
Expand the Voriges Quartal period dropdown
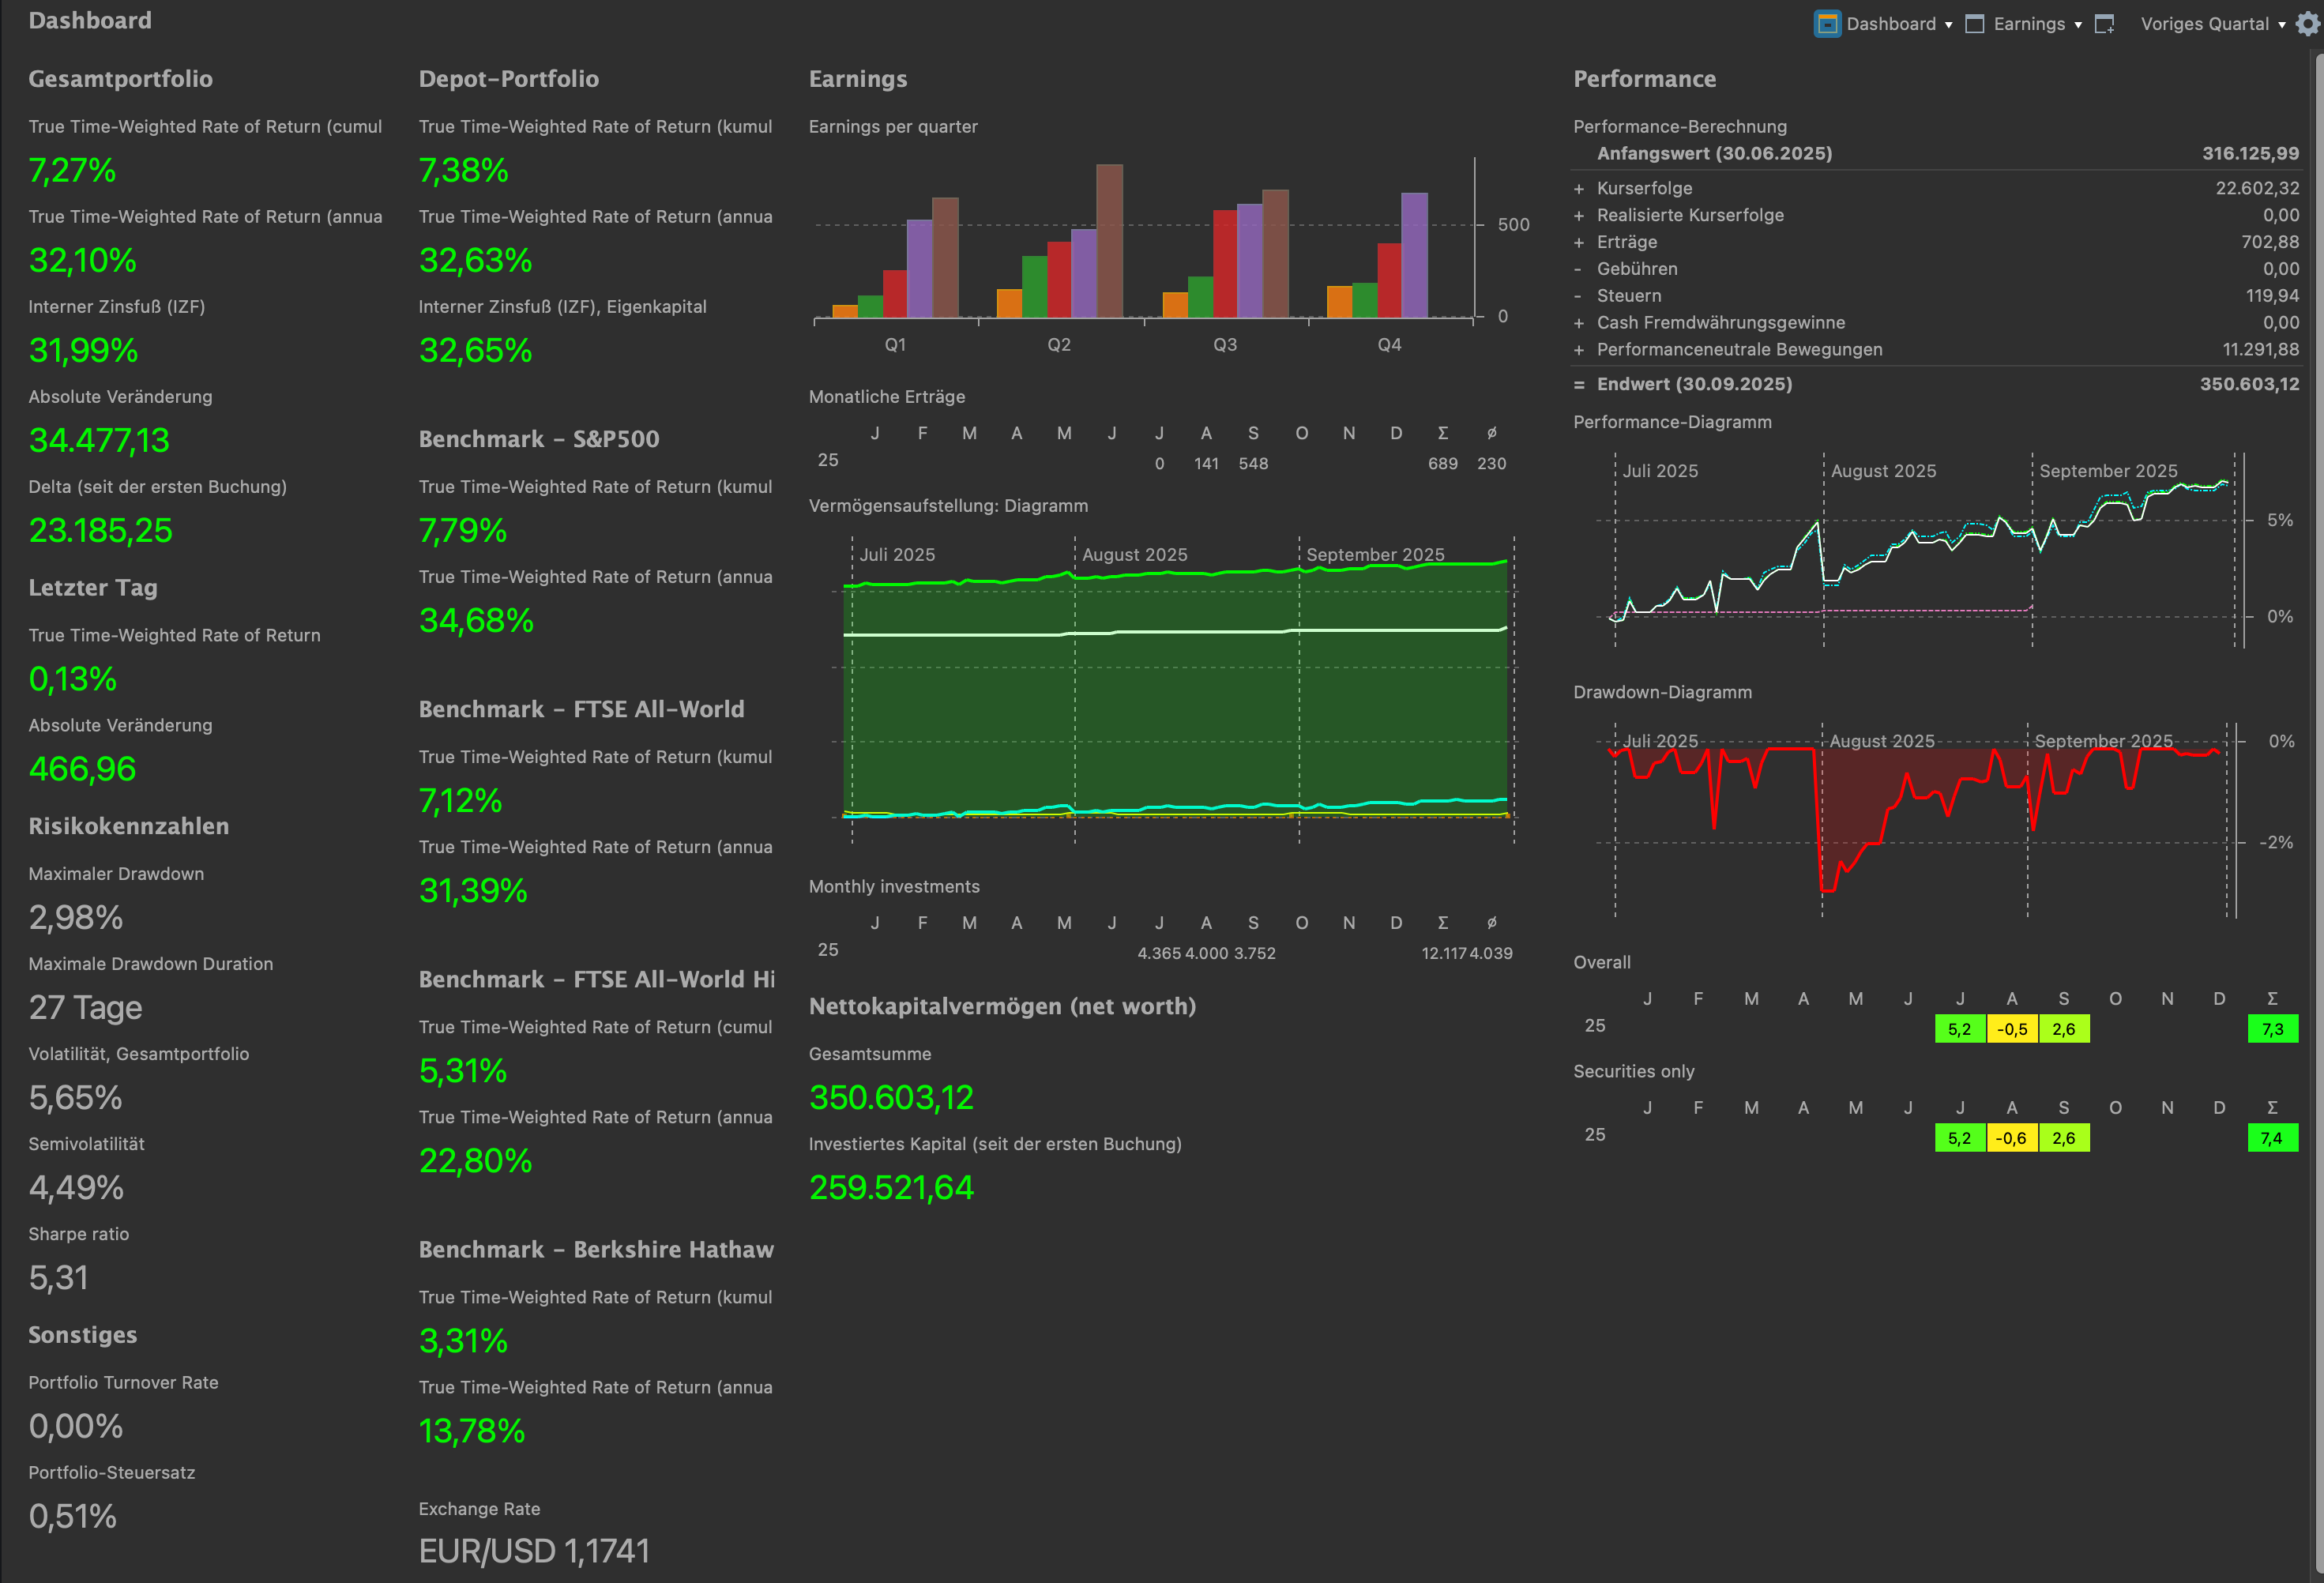[x=2282, y=25]
